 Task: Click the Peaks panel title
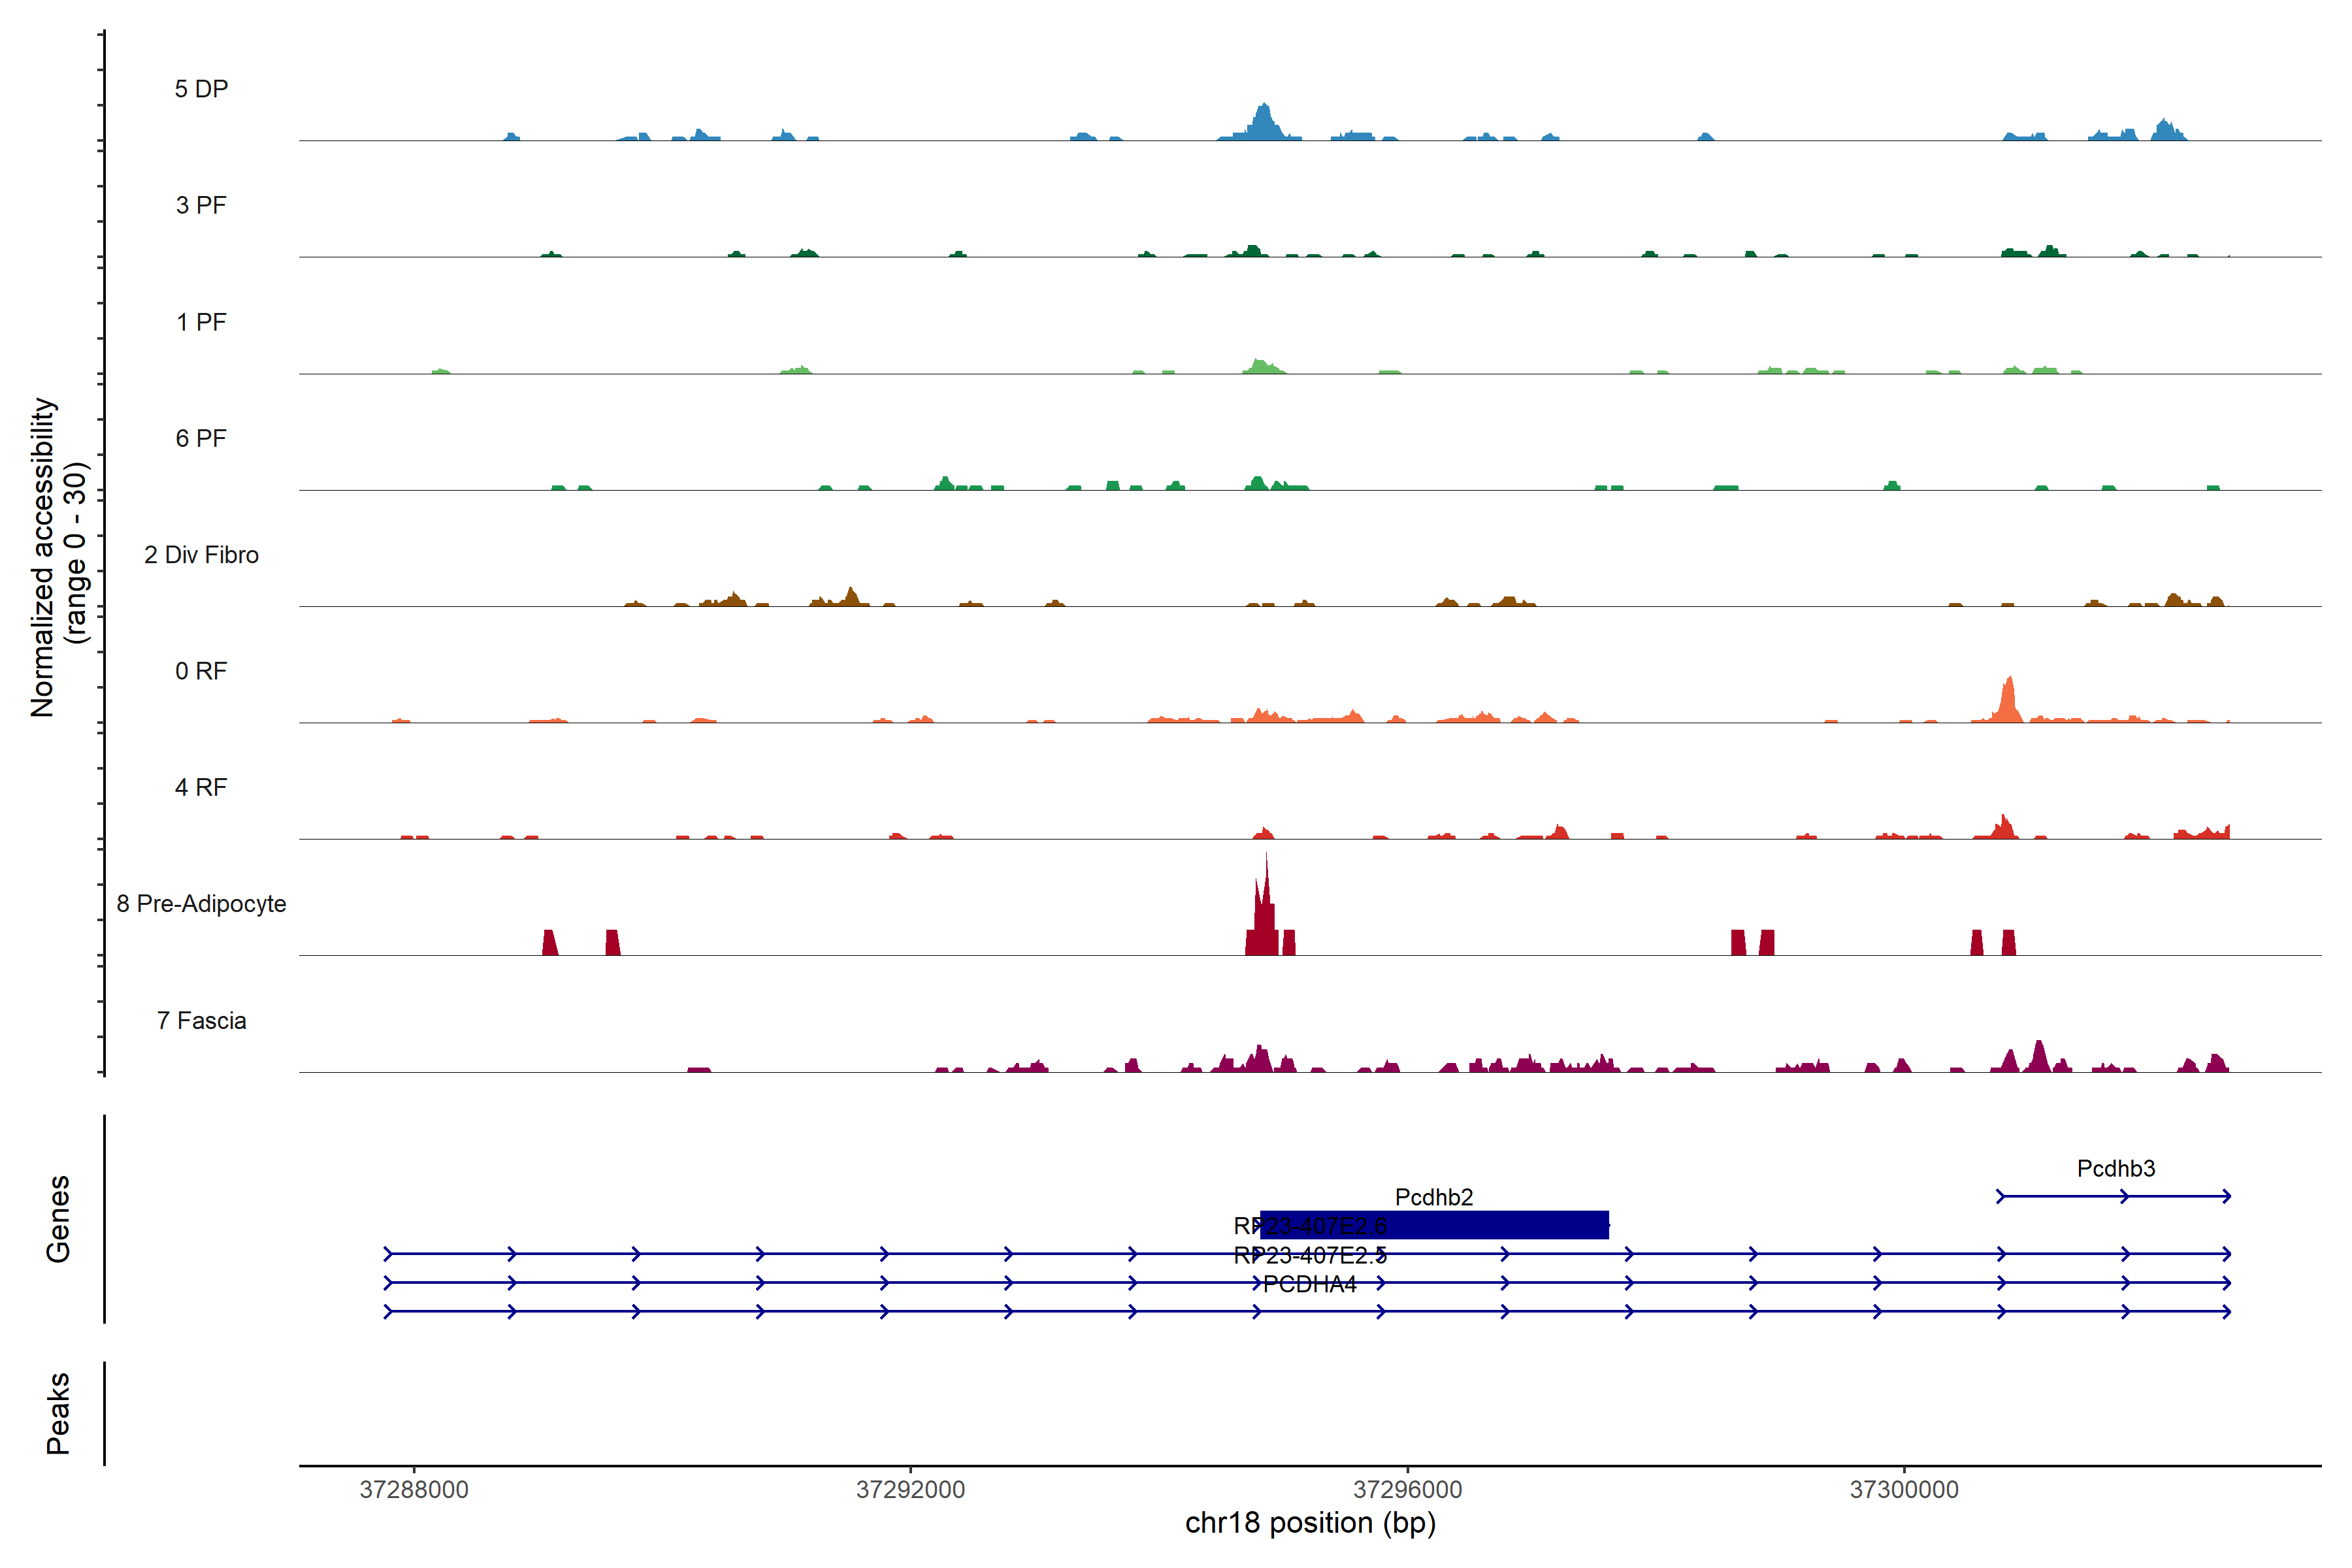[x=58, y=1413]
